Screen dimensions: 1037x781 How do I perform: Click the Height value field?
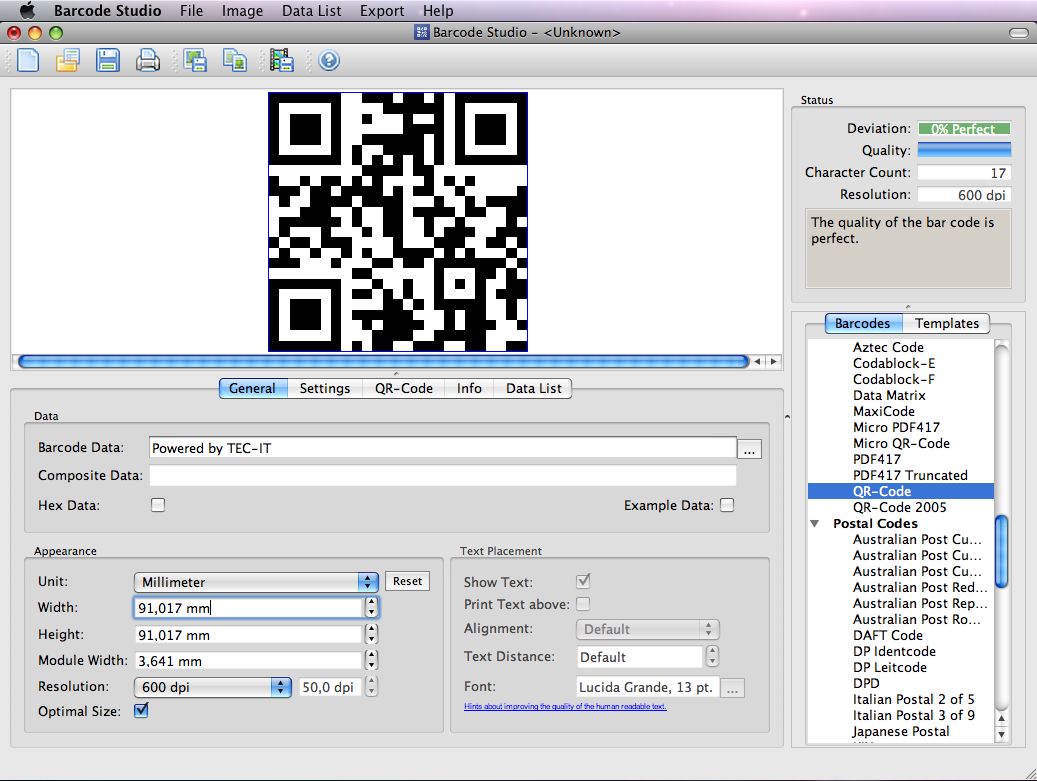[249, 635]
